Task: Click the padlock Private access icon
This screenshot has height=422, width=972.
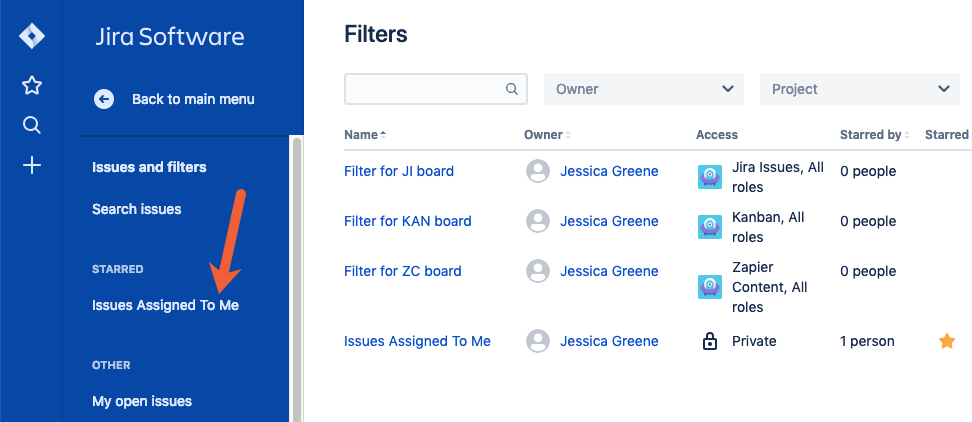Action: pyautogui.click(x=709, y=341)
